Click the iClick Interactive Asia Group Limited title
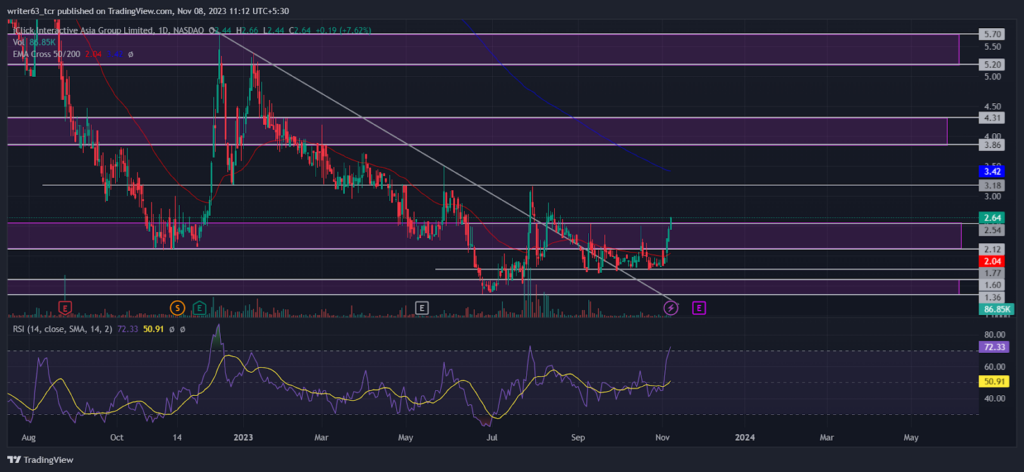The image size is (1024, 472). coord(83,31)
